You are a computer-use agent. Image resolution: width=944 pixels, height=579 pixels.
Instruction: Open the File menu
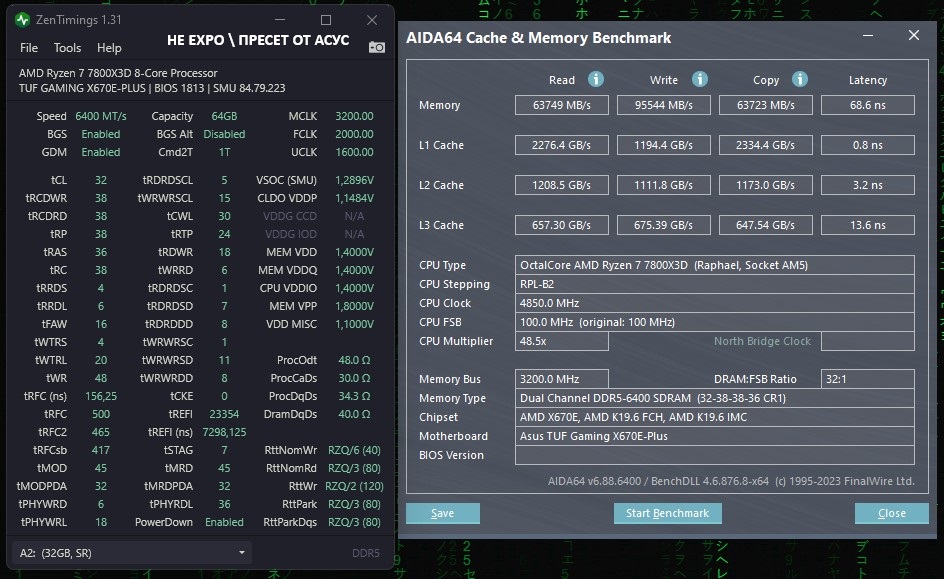click(28, 48)
